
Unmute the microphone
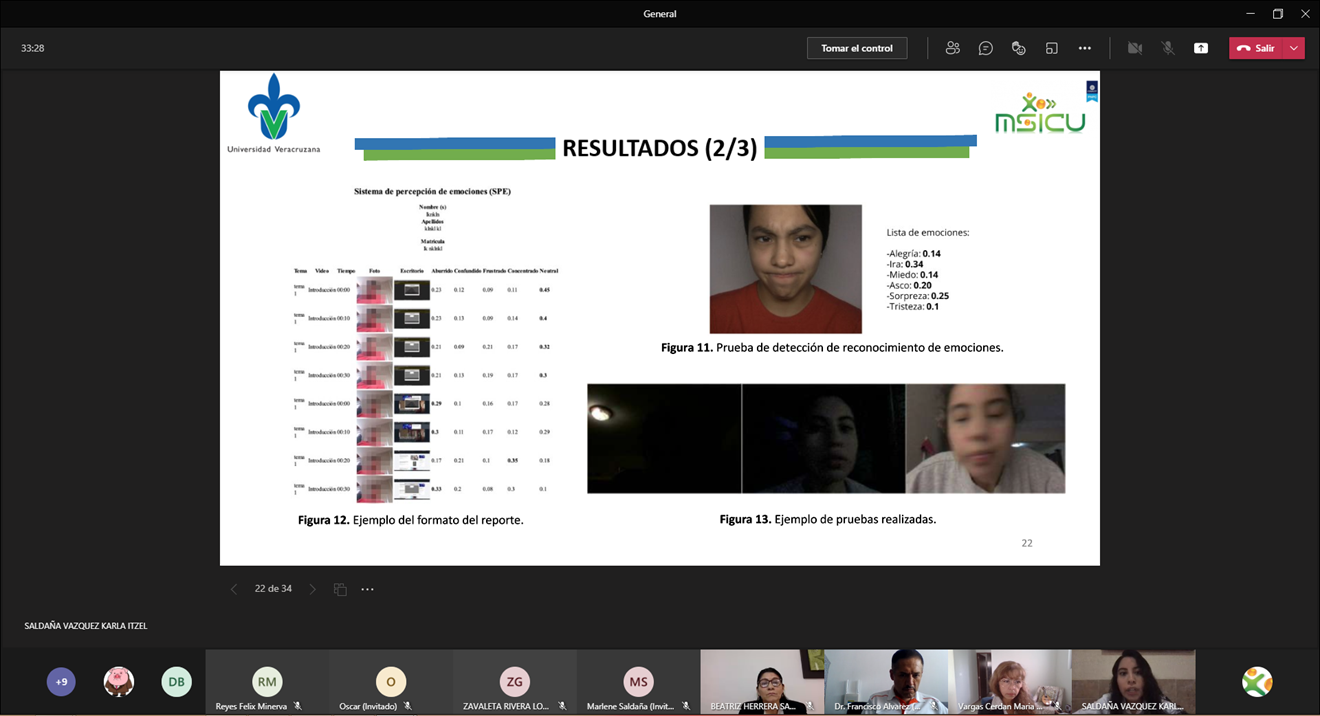(1167, 48)
